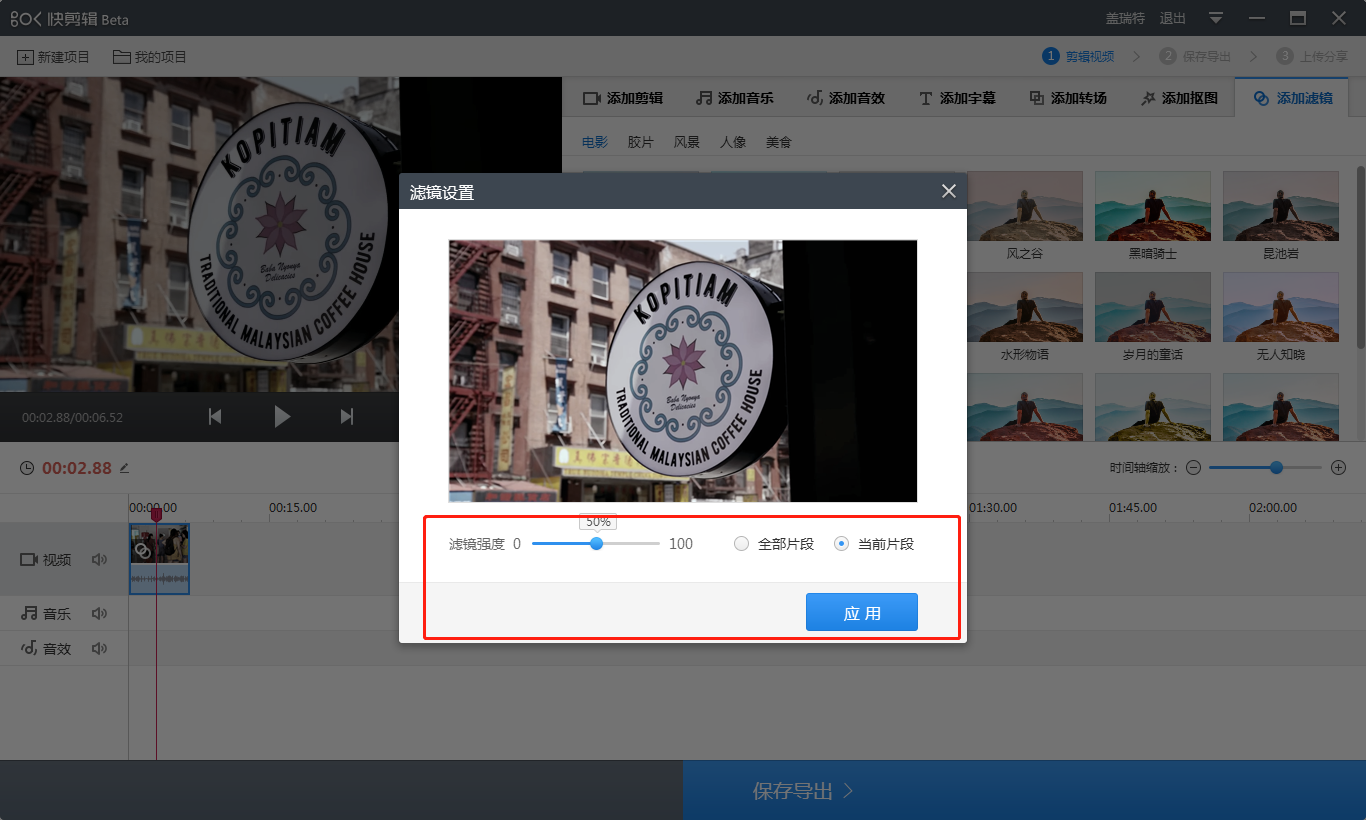The width and height of the screenshot is (1366, 820).
Task: Click the pencil icon beside timecode 00:02.88
Action: click(x=125, y=468)
